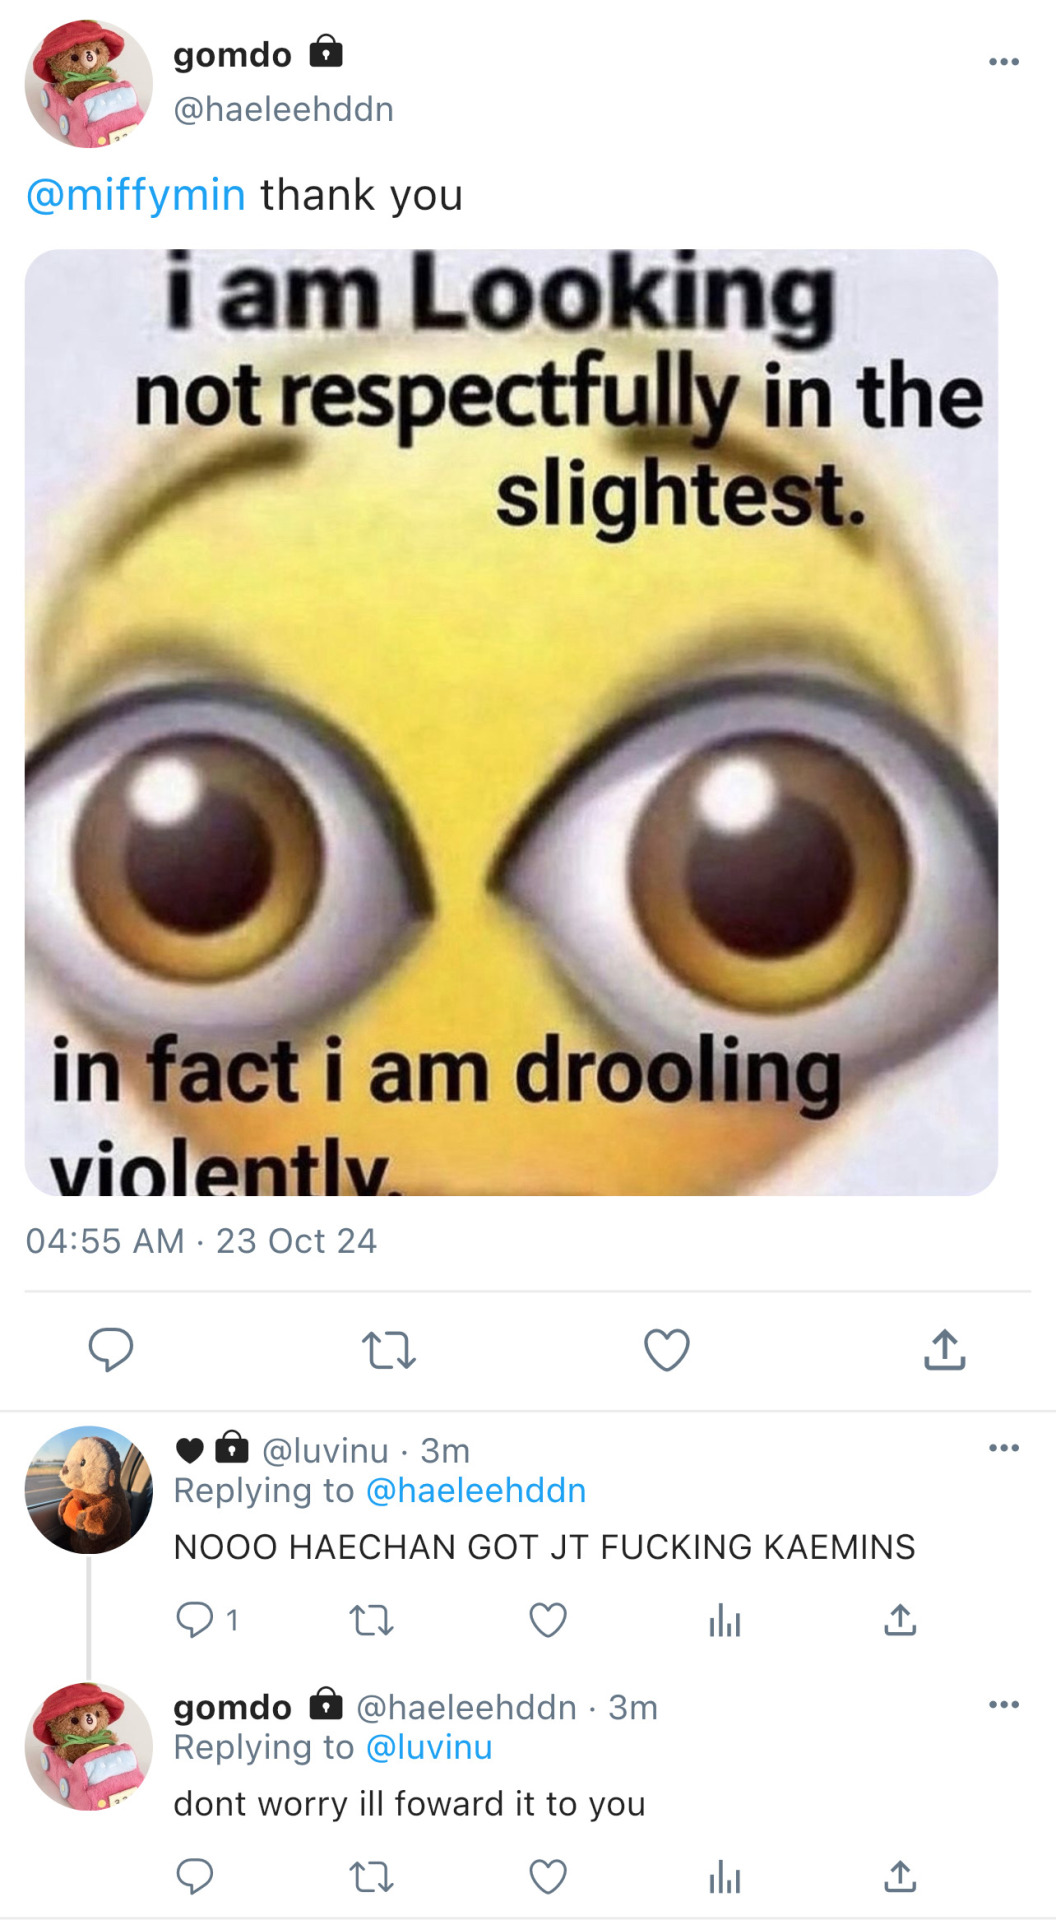Viewport: 1056px width, 1920px height.
Task: Reply to the main gomdo tweet
Action: point(111,1349)
